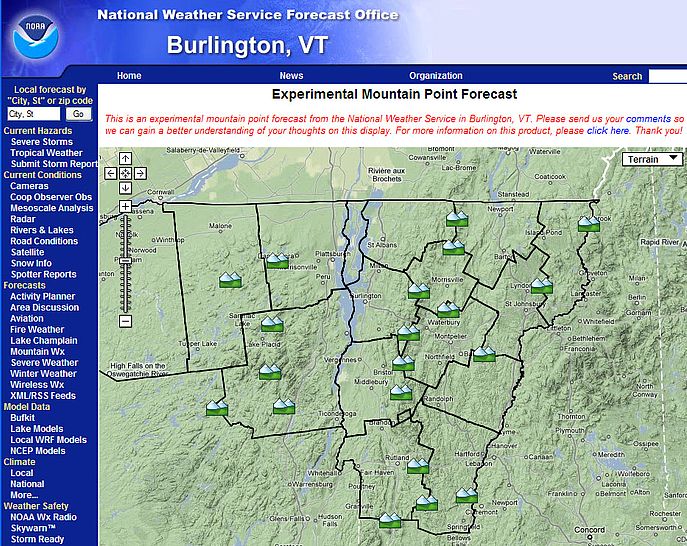This screenshot has width=687, height=546.
Task: Click the Go button
Action: [x=78, y=114]
